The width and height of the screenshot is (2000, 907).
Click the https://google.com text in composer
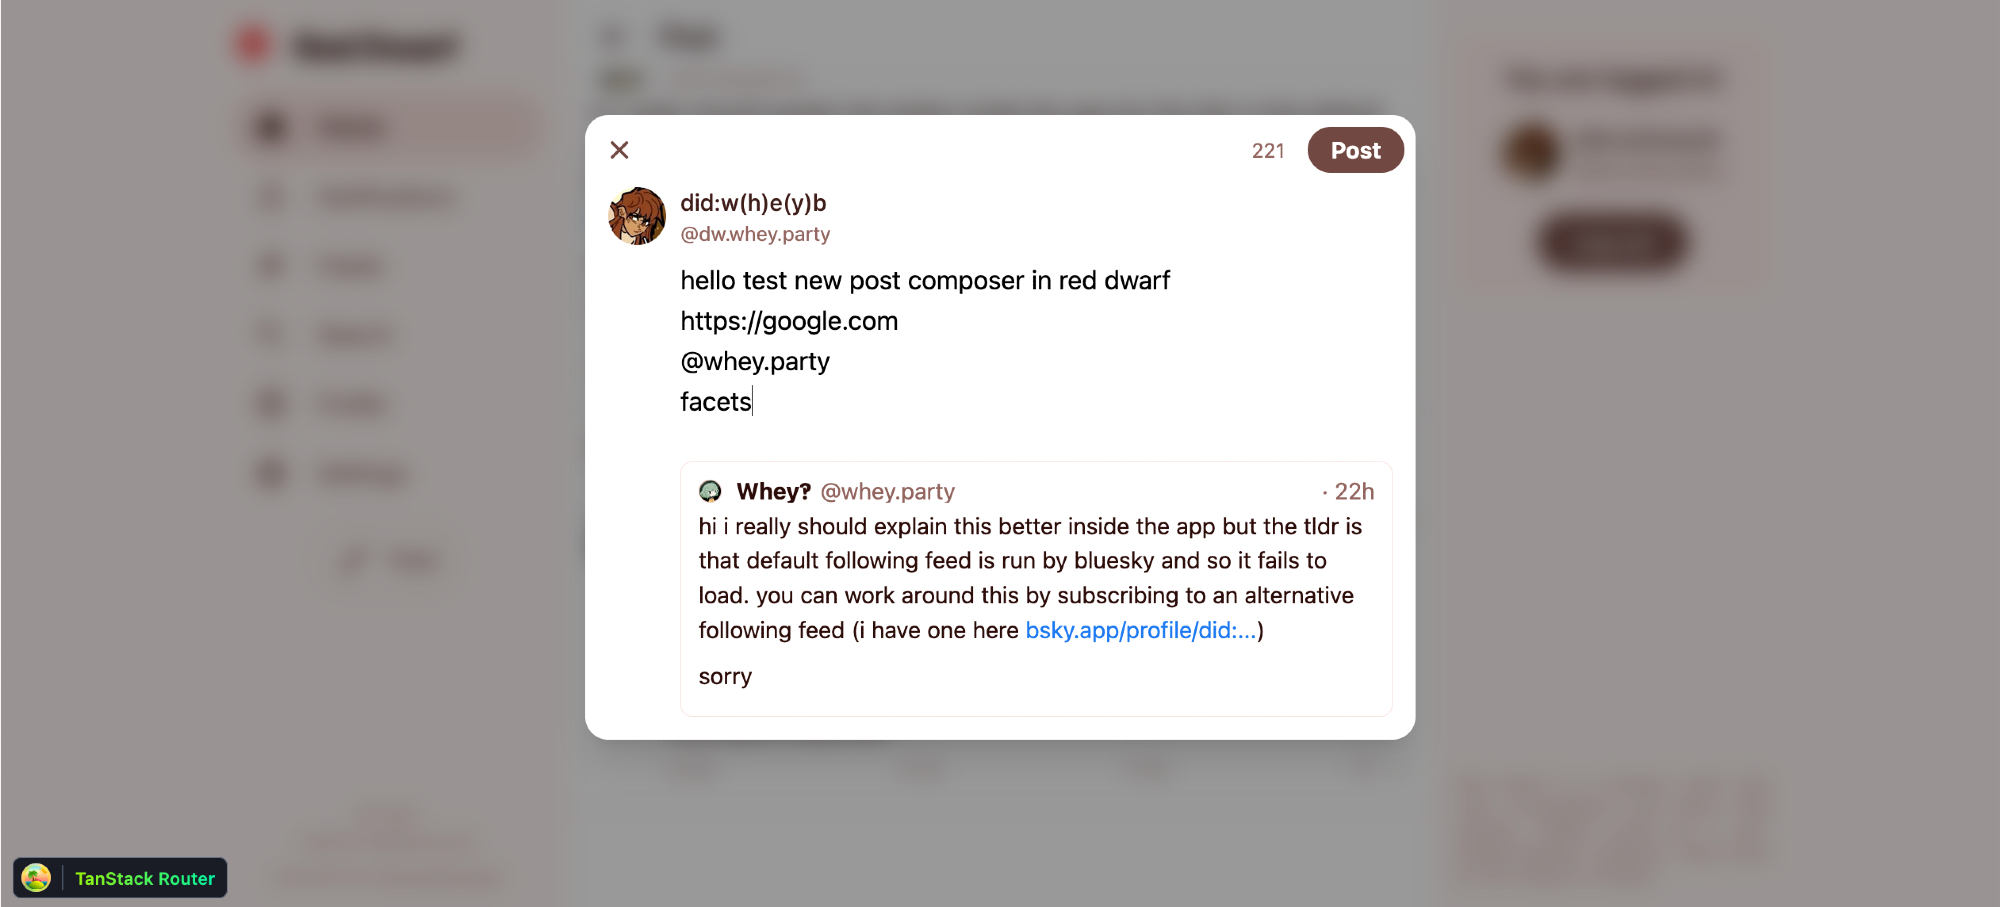pyautogui.click(x=789, y=321)
